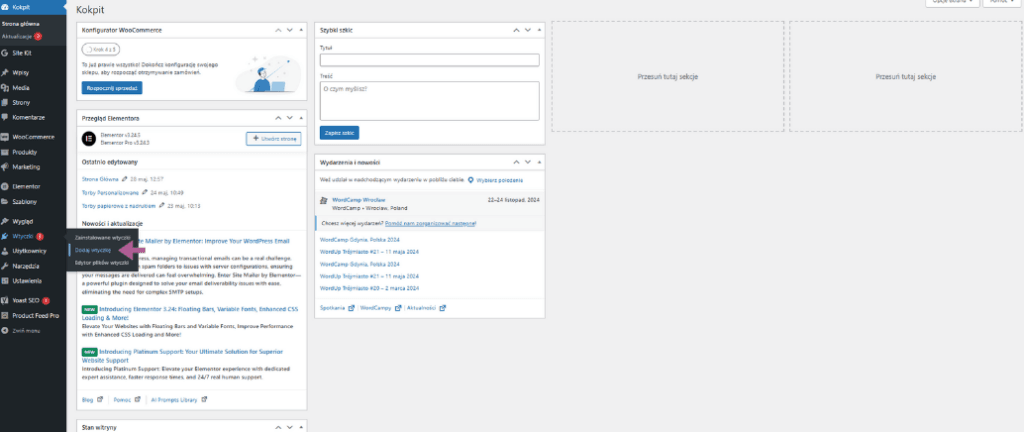Select Zainstalowane wtyczki from submenu
Viewport: 1024px width, 432px height.
pos(103,238)
